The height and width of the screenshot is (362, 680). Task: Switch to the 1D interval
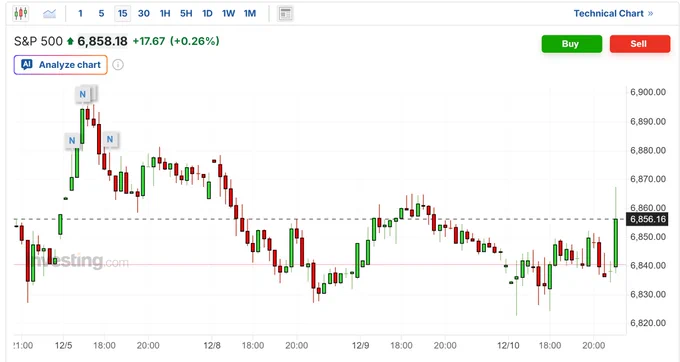207,13
